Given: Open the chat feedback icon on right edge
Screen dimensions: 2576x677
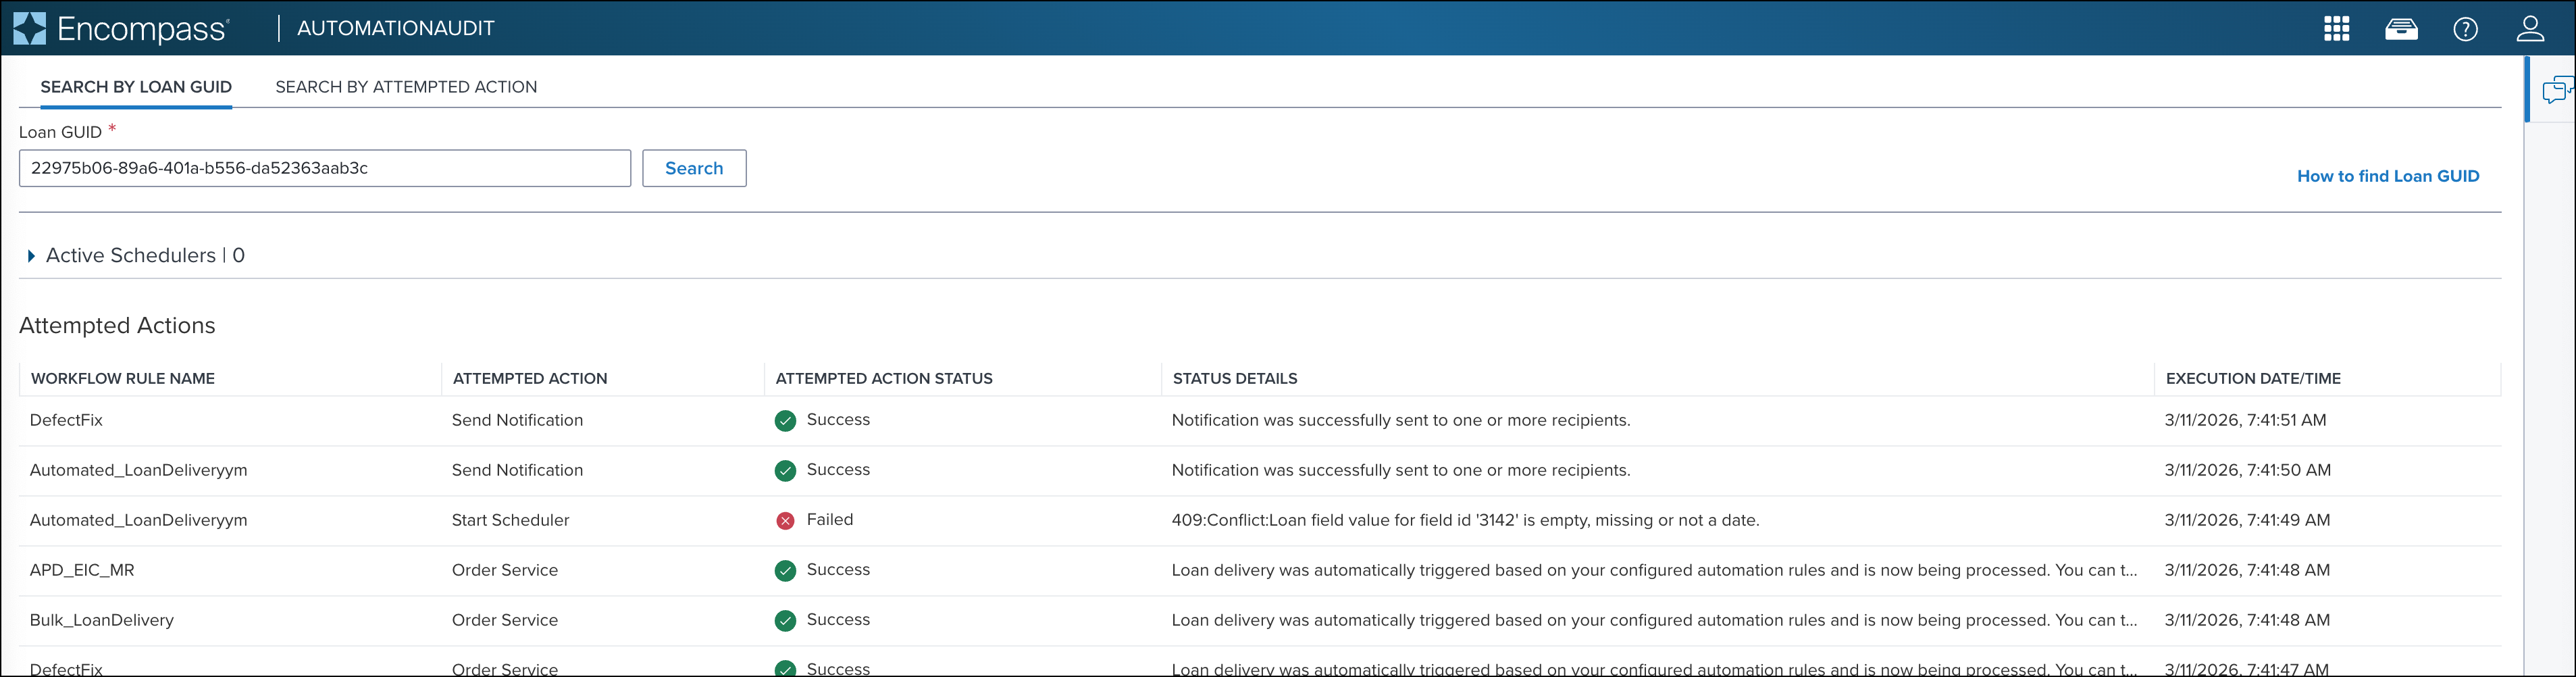Looking at the screenshot, I should [2556, 91].
